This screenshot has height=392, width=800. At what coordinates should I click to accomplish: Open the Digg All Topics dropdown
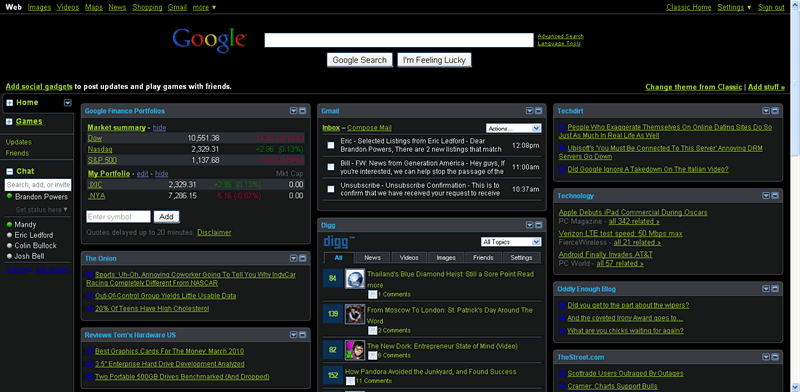[511, 242]
